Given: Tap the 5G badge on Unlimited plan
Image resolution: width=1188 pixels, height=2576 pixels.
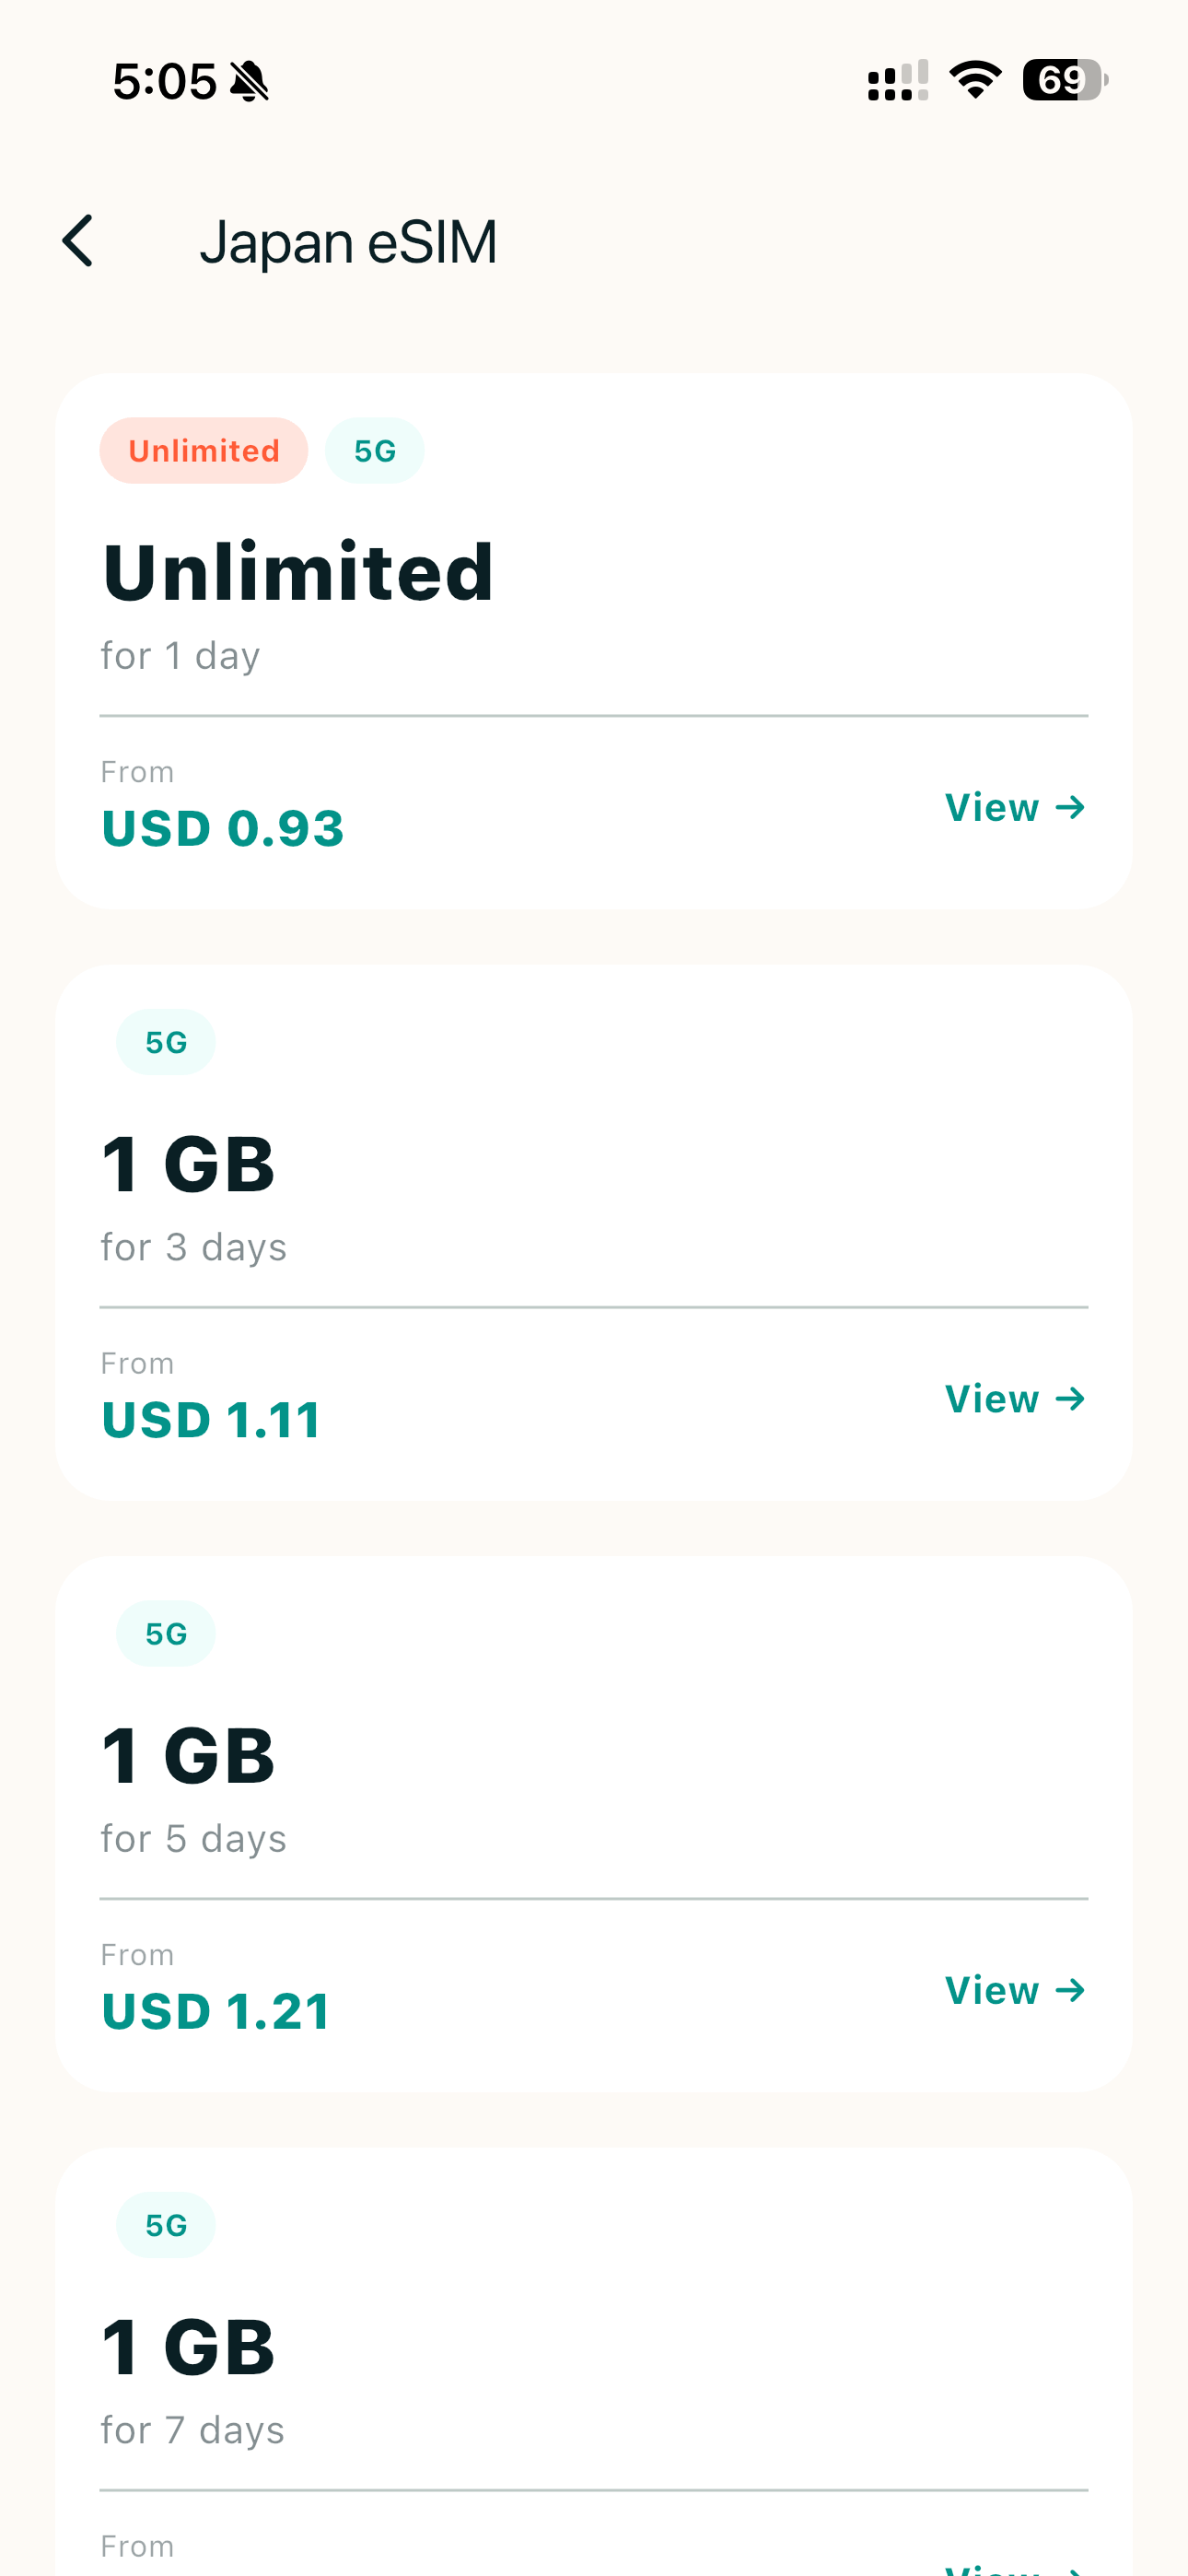Looking at the screenshot, I should 375,451.
